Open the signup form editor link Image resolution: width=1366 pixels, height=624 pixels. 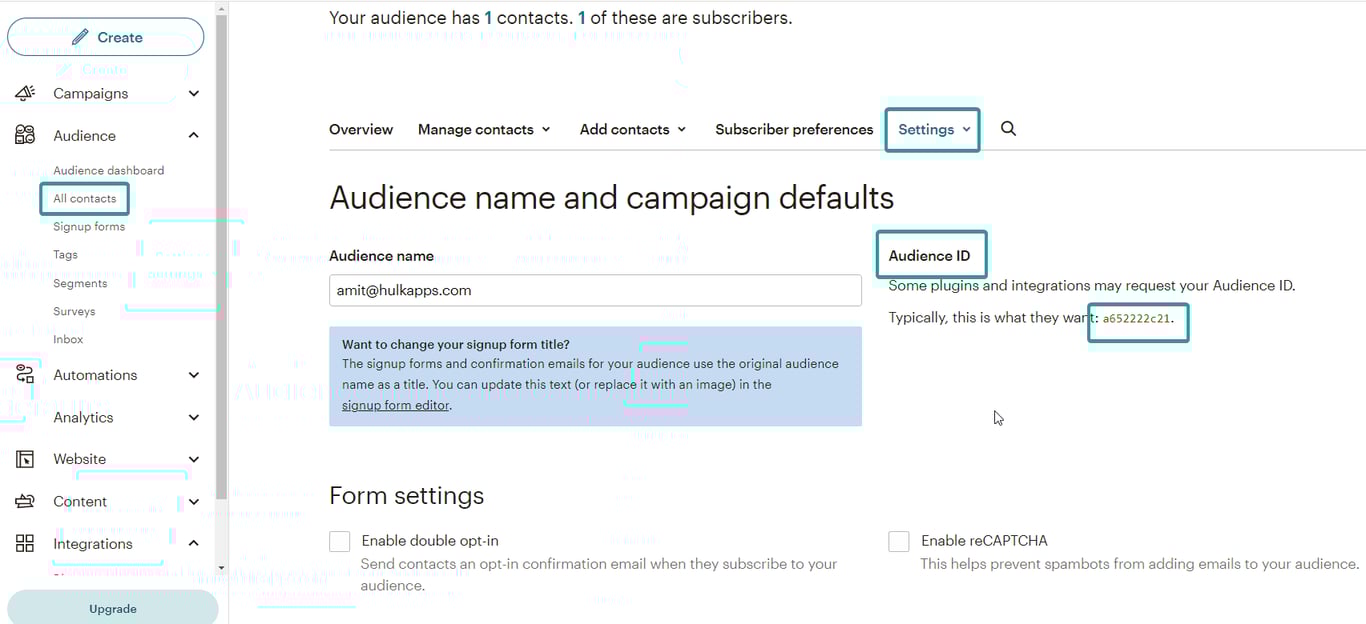pyautogui.click(x=396, y=405)
